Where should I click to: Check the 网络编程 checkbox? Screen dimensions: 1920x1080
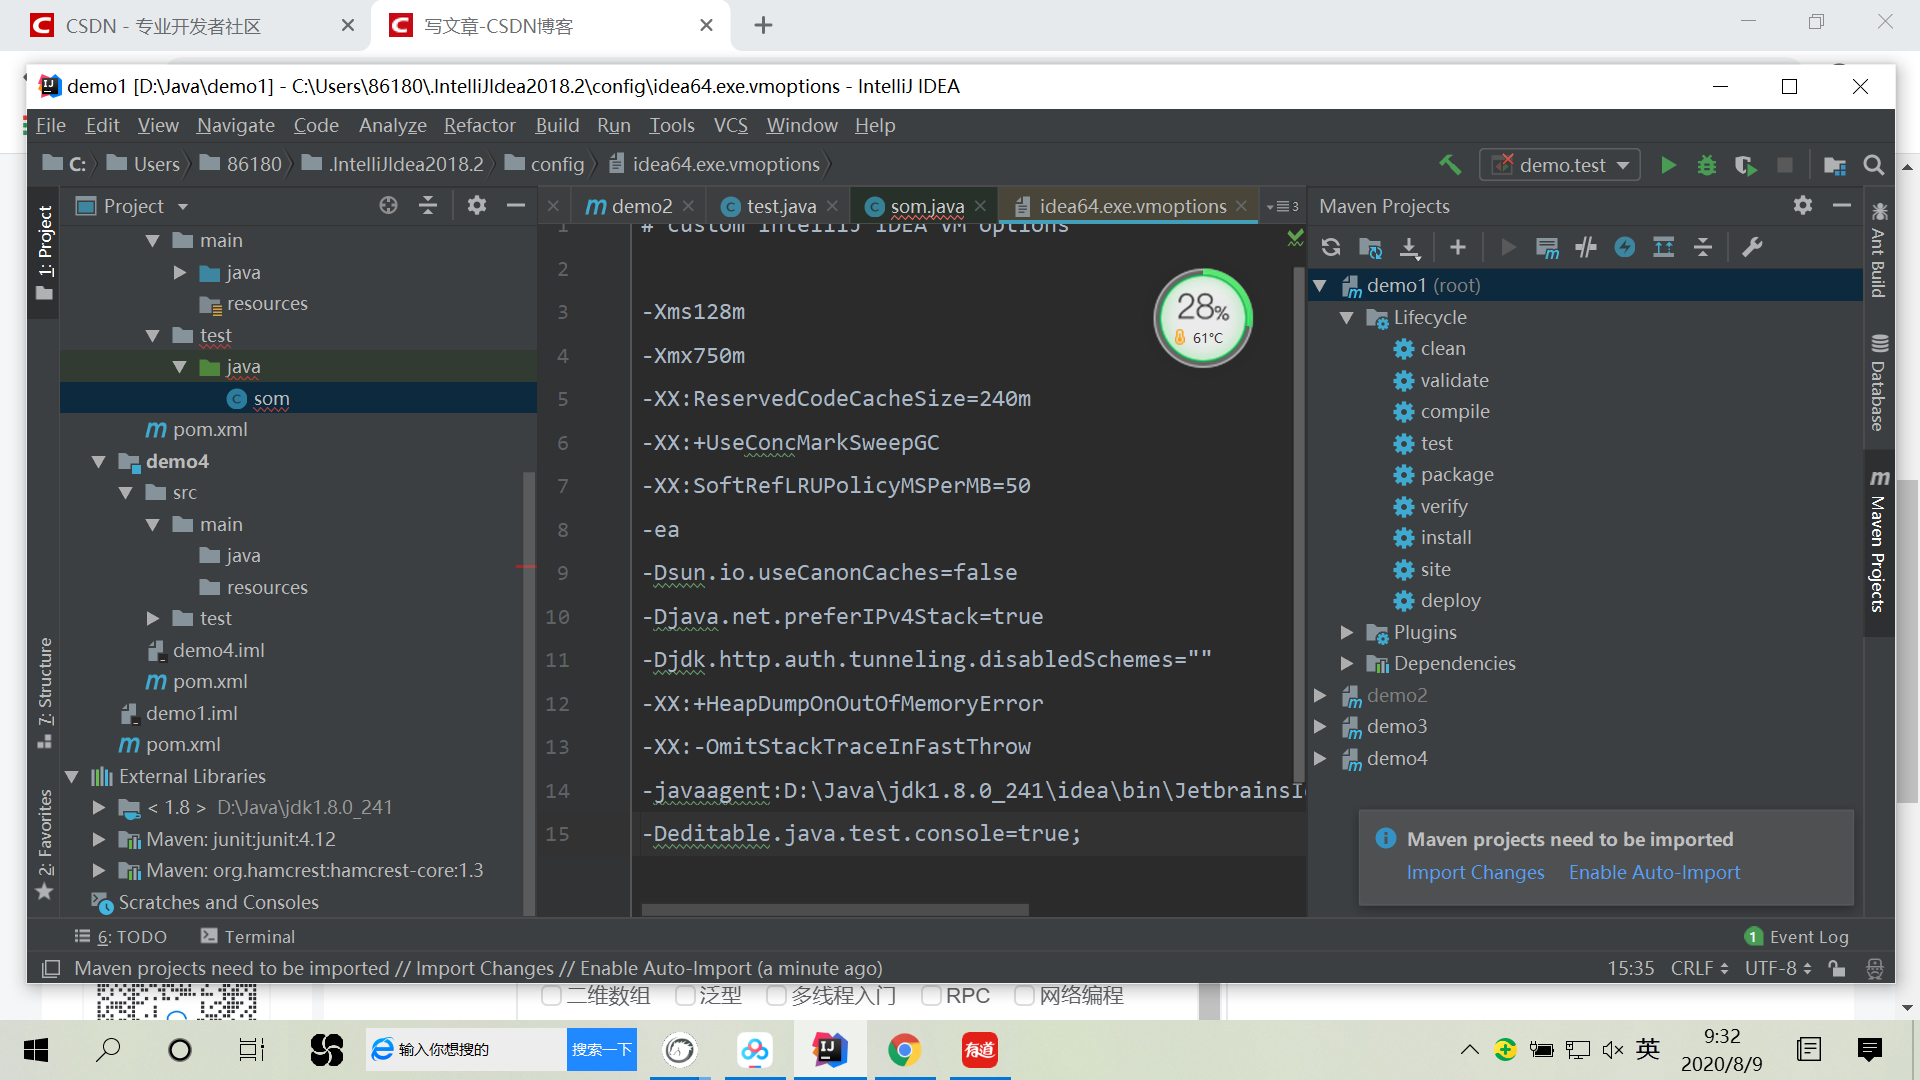[x=1024, y=996]
